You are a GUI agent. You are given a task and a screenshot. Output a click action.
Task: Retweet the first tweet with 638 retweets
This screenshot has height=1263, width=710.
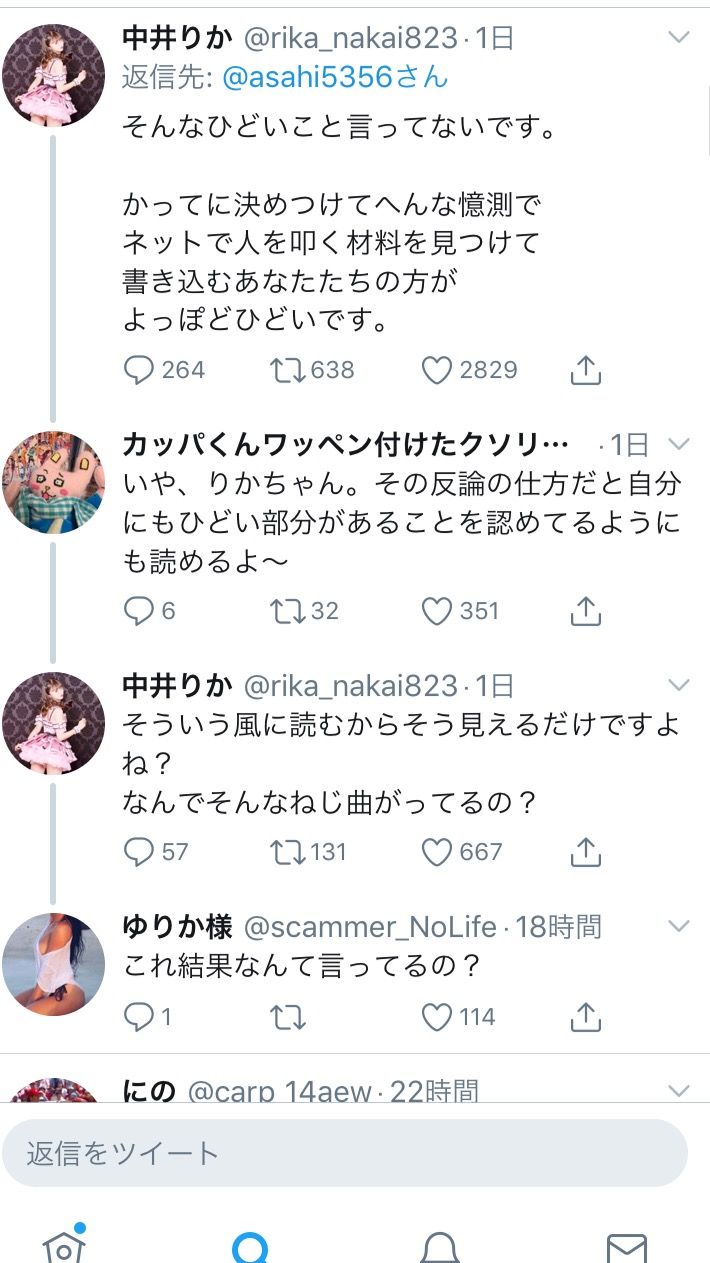pyautogui.click(x=288, y=371)
